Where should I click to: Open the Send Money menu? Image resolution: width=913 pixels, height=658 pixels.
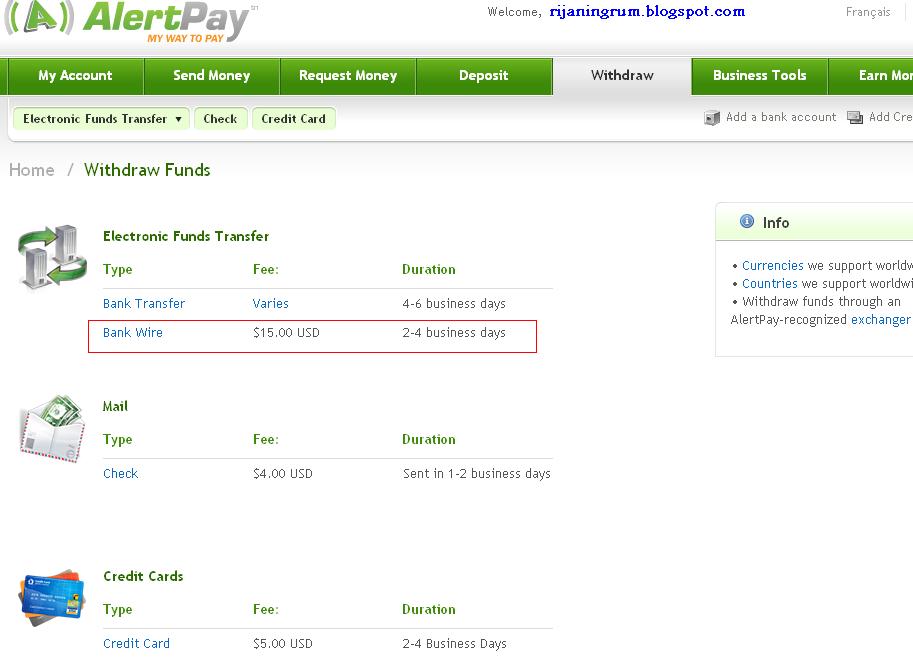211,75
